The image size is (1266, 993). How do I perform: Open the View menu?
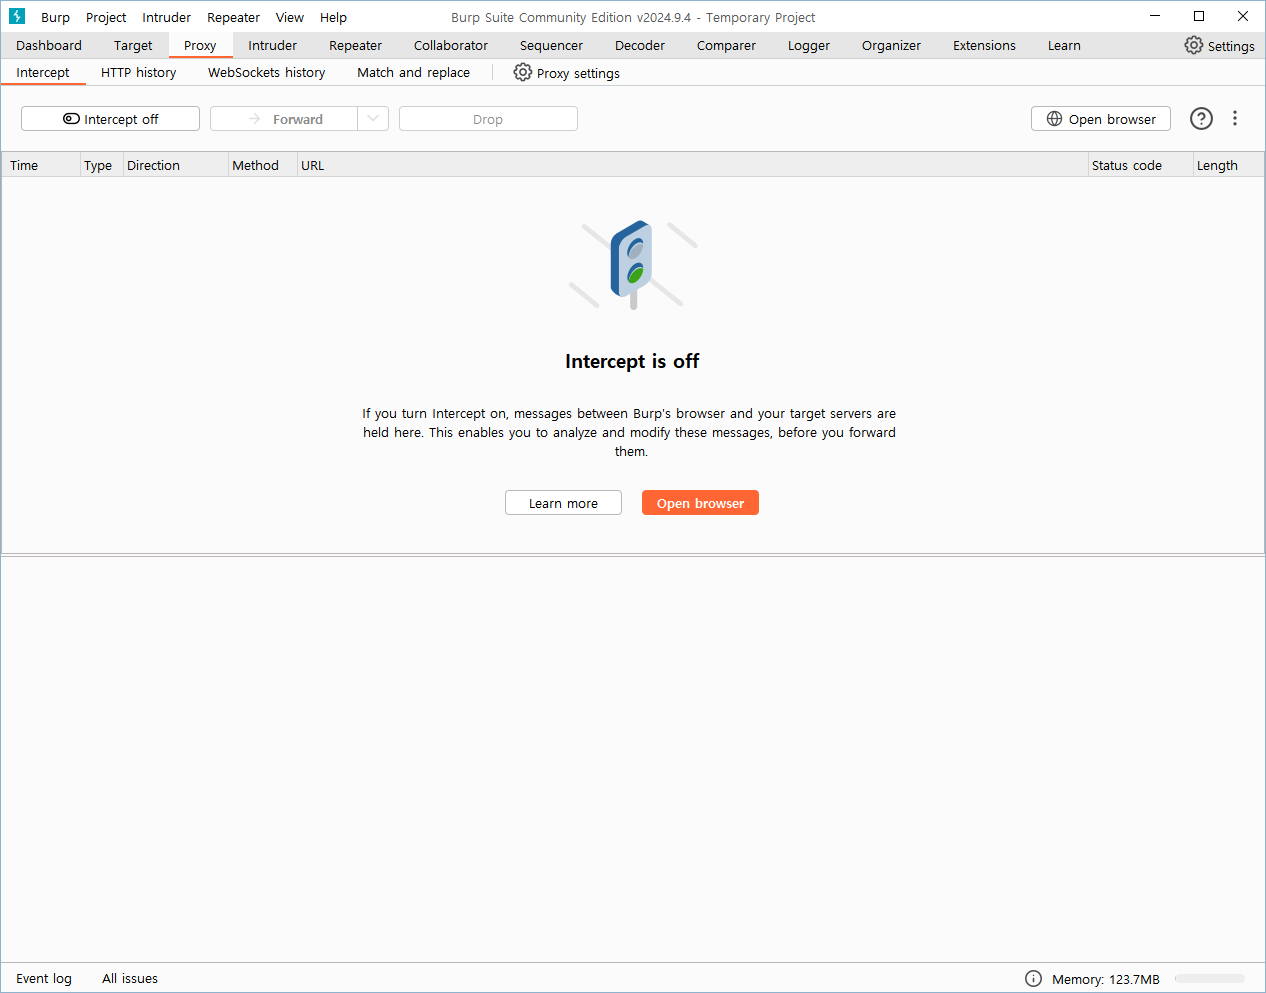[x=290, y=17]
